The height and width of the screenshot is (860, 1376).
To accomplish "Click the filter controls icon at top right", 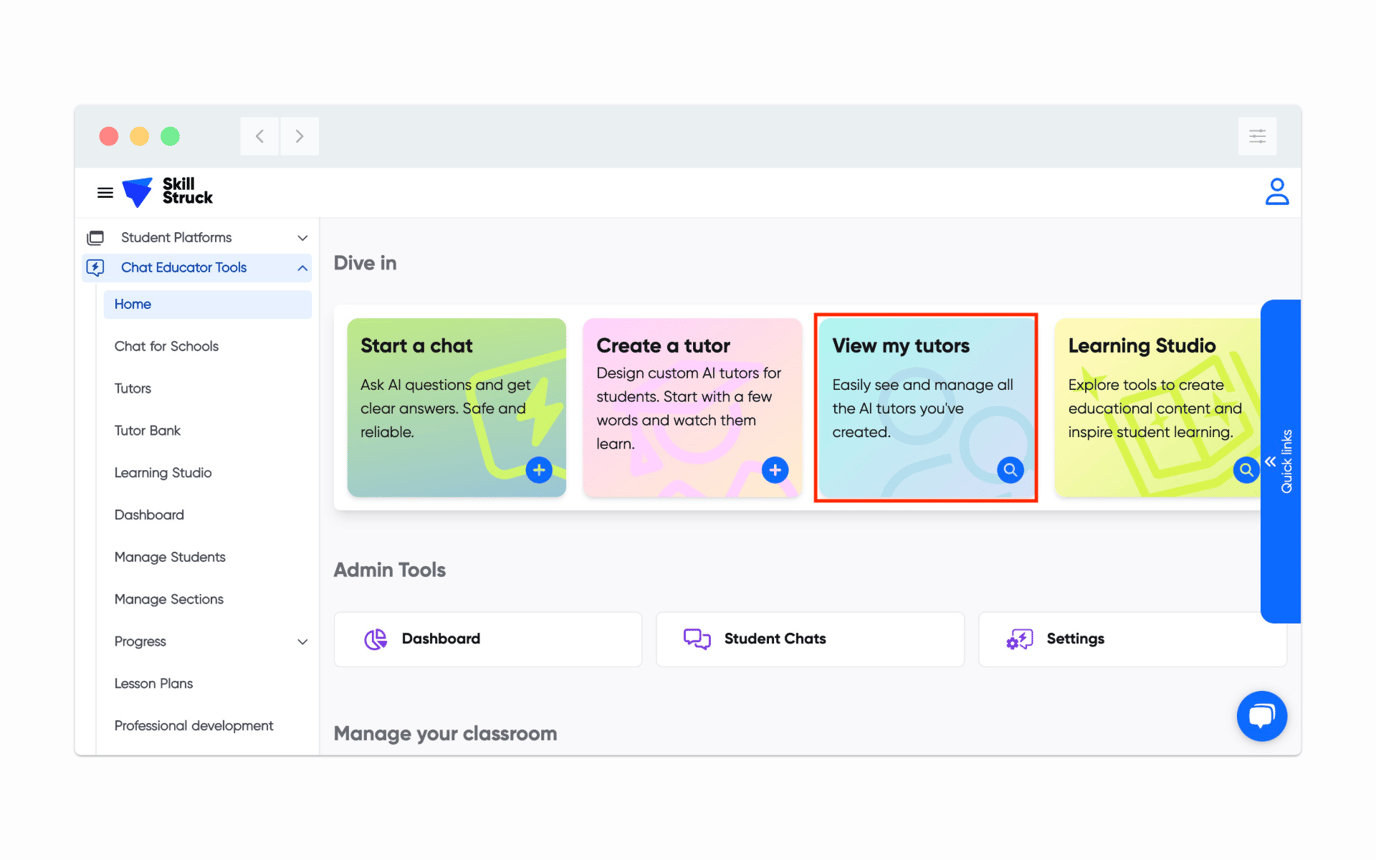I will pos(1257,136).
